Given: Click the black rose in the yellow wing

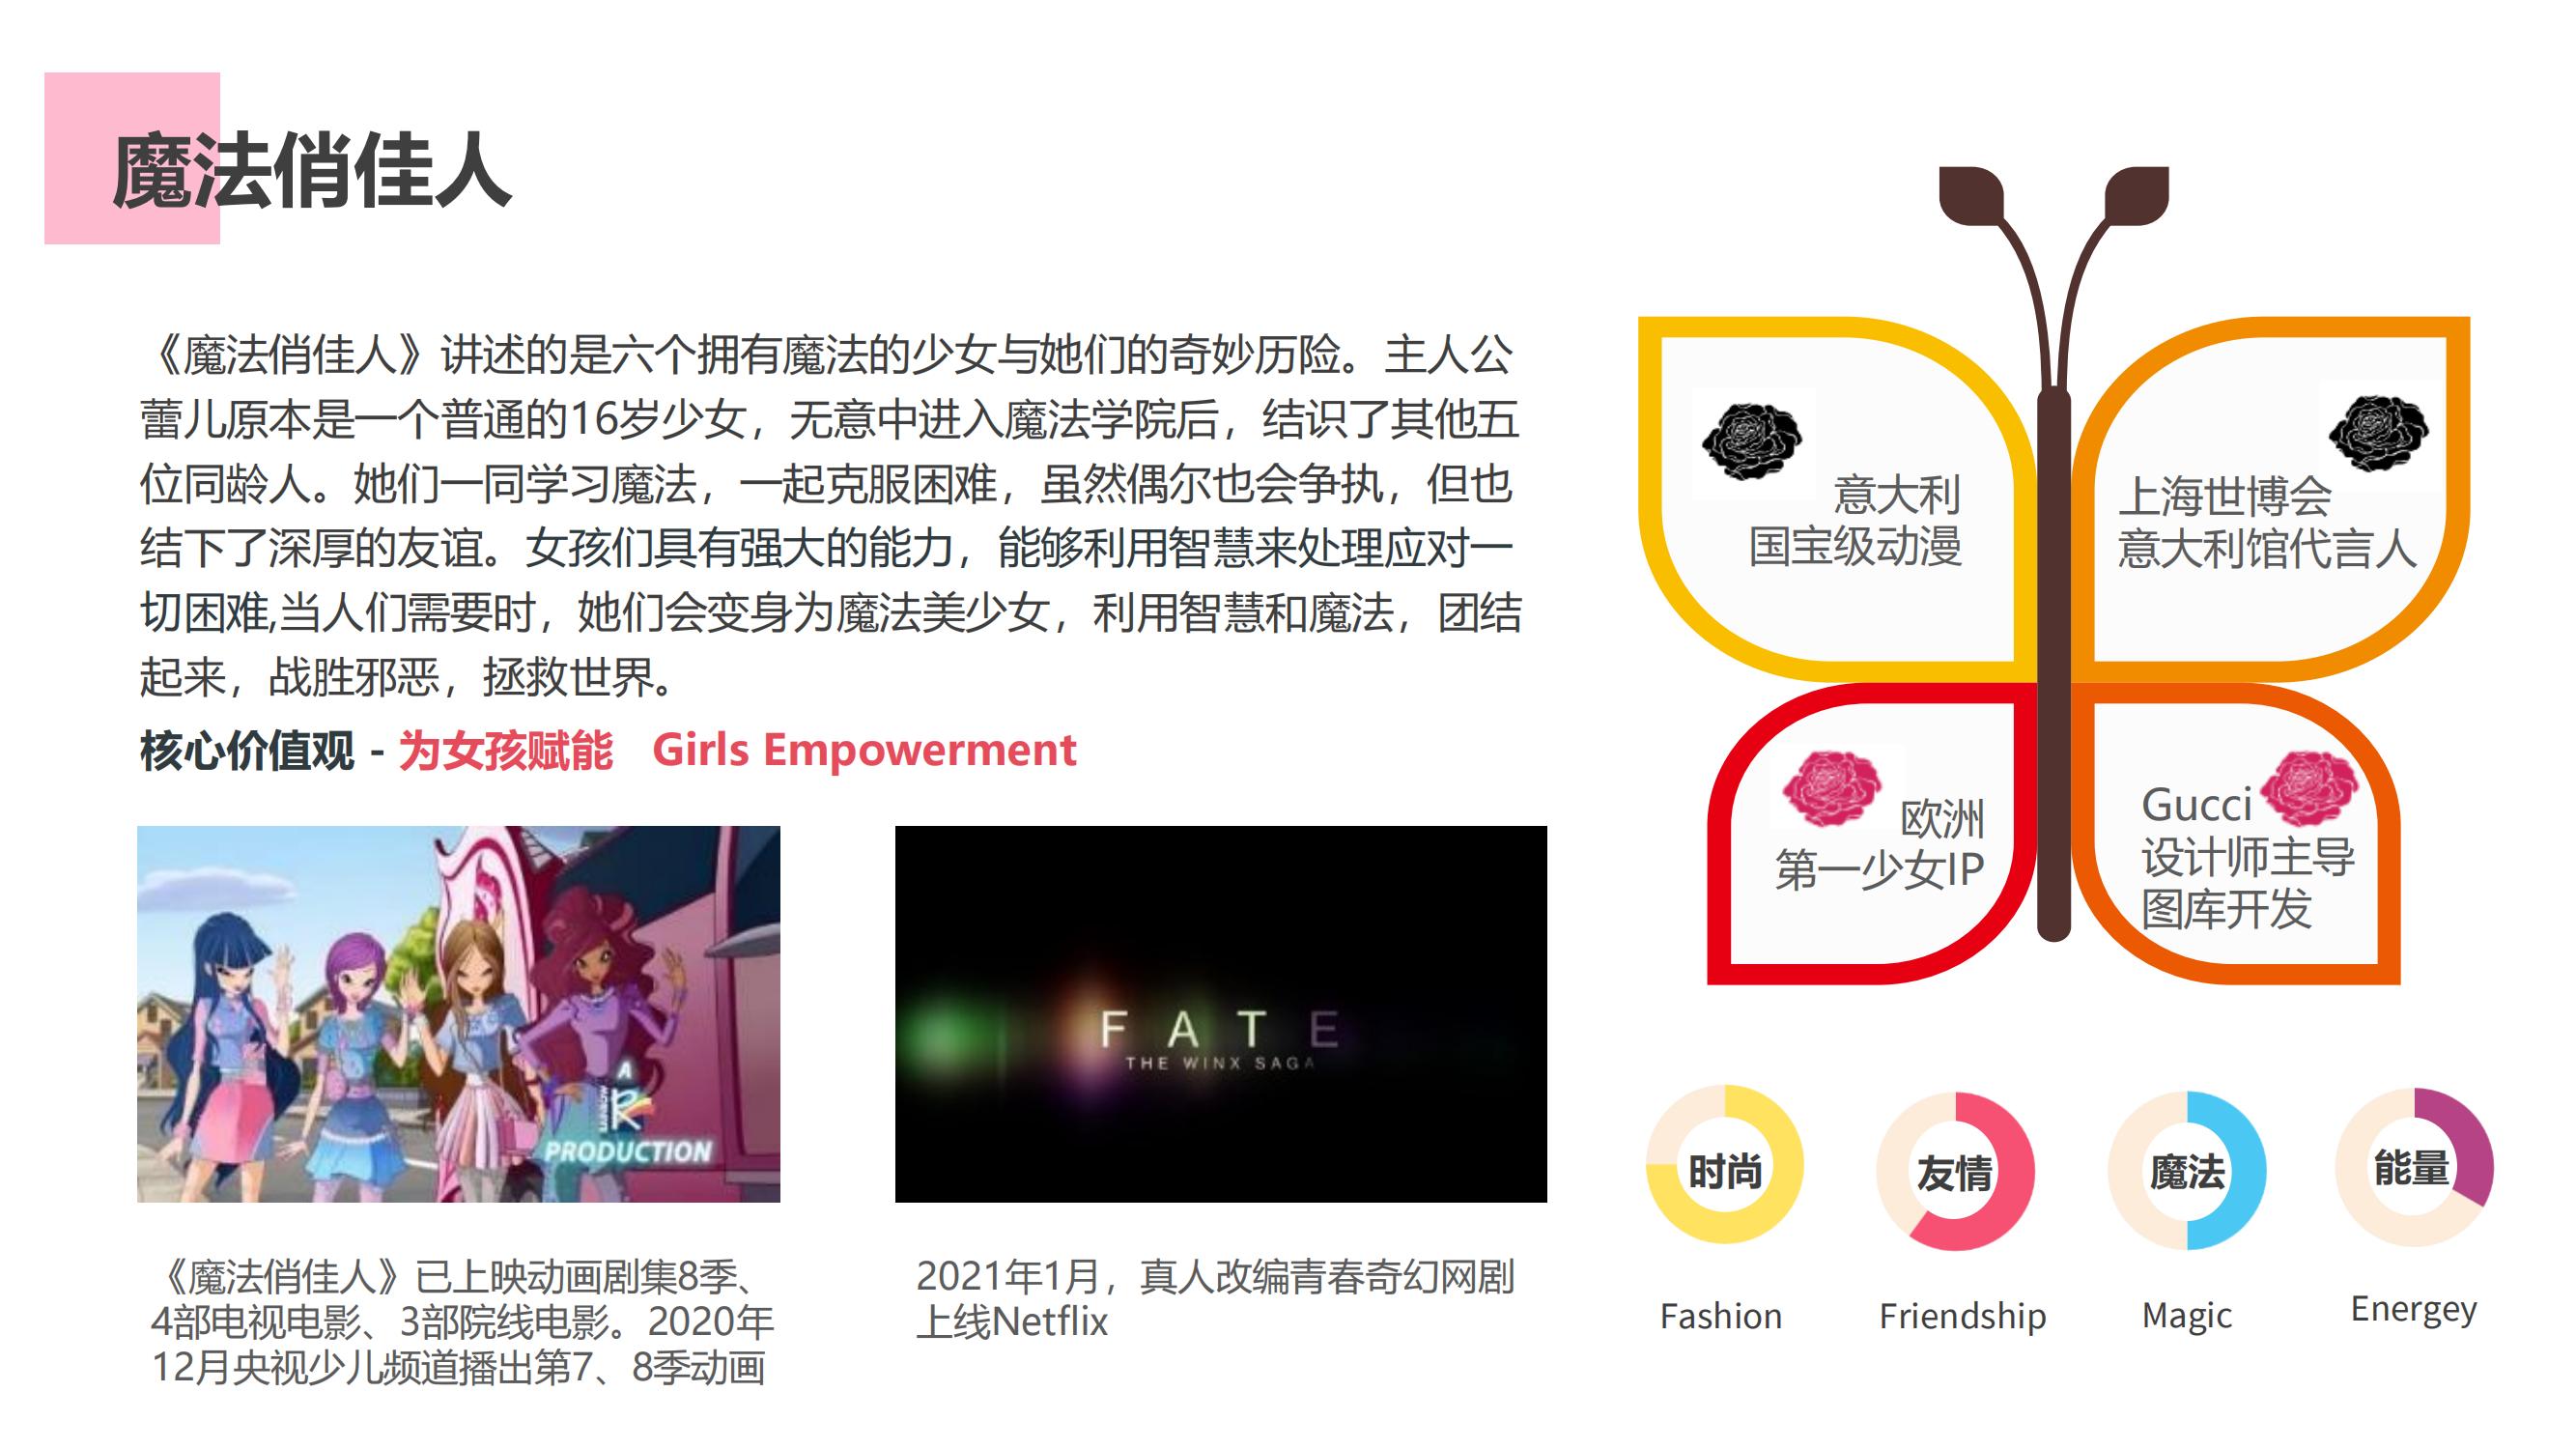Looking at the screenshot, I should pyautogui.click(x=1752, y=441).
